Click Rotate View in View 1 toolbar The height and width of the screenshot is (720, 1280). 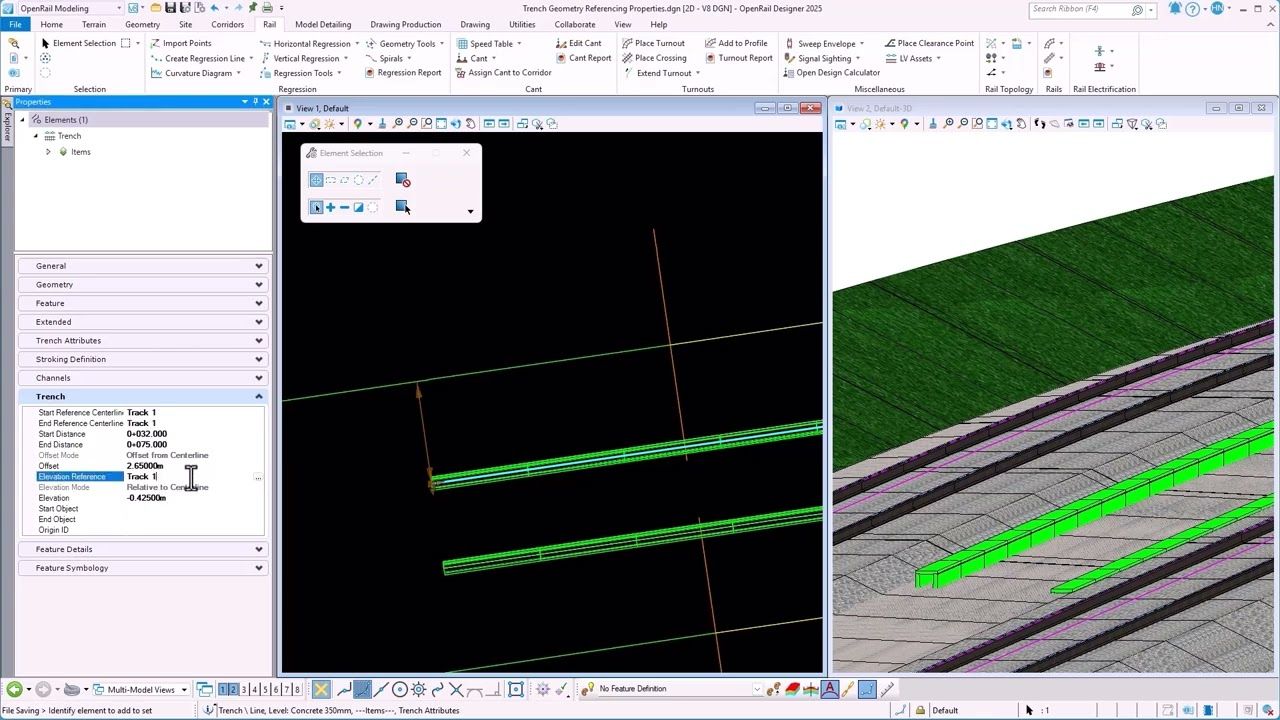(456, 124)
